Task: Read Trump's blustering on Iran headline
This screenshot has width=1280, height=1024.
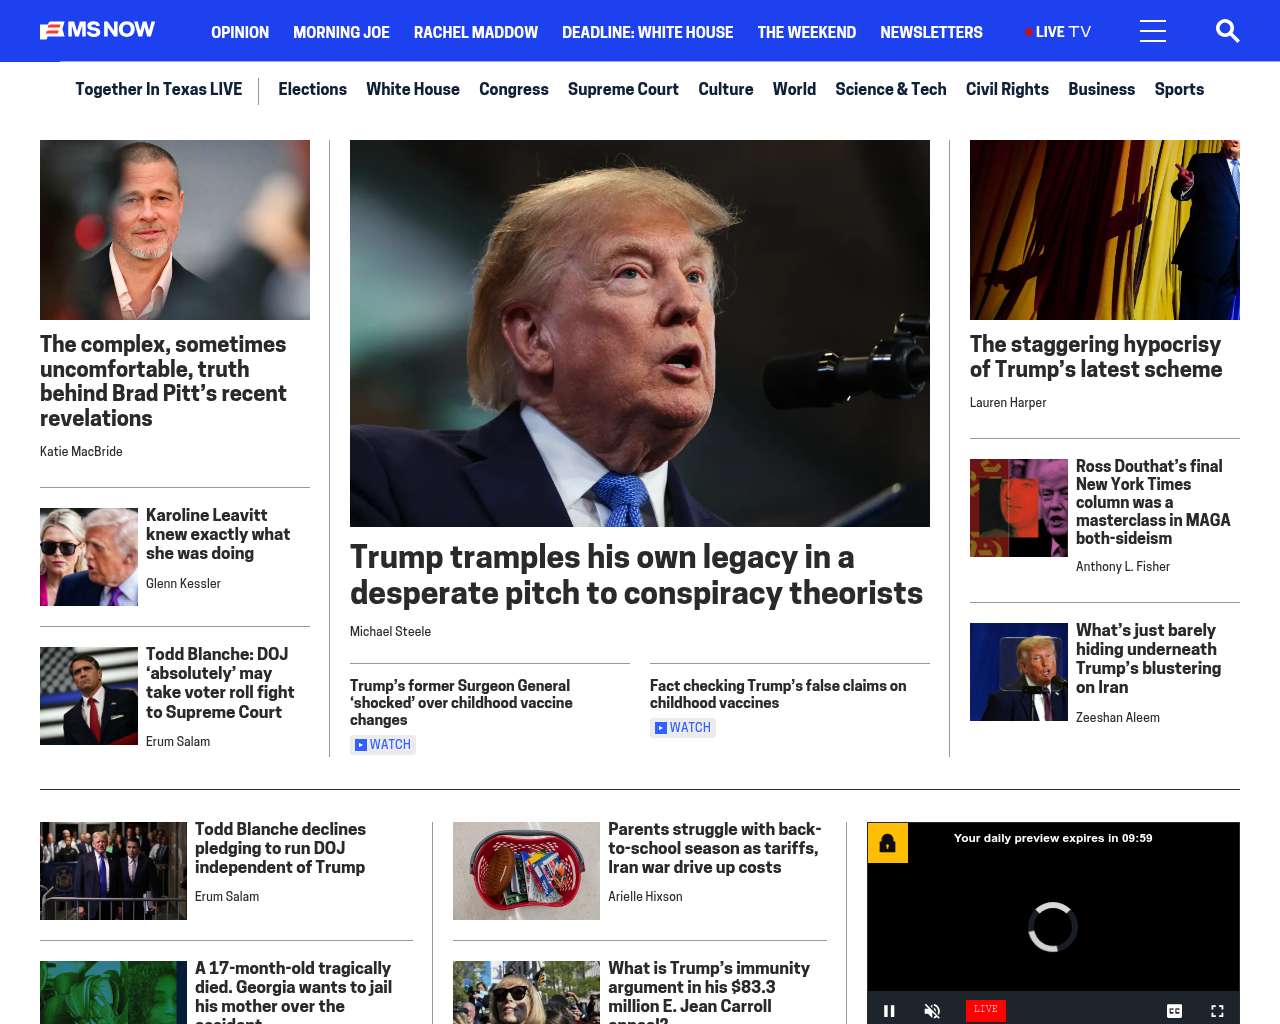Action: pos(1148,659)
